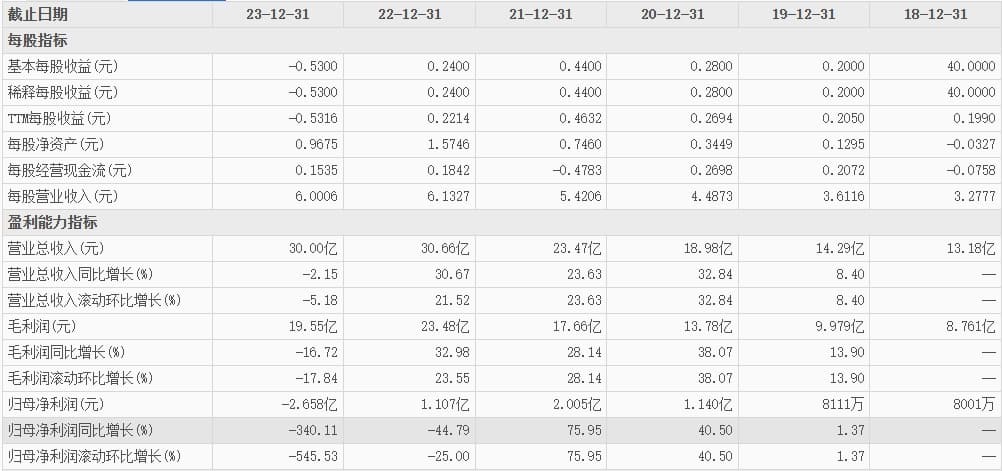Viewport: 1002px width, 471px height.
Task: Select the 盈利能力指标 section heading
Action: [52, 222]
